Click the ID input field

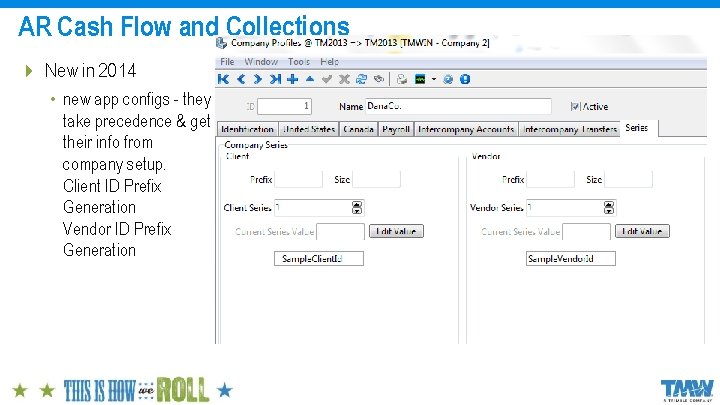tap(284, 107)
